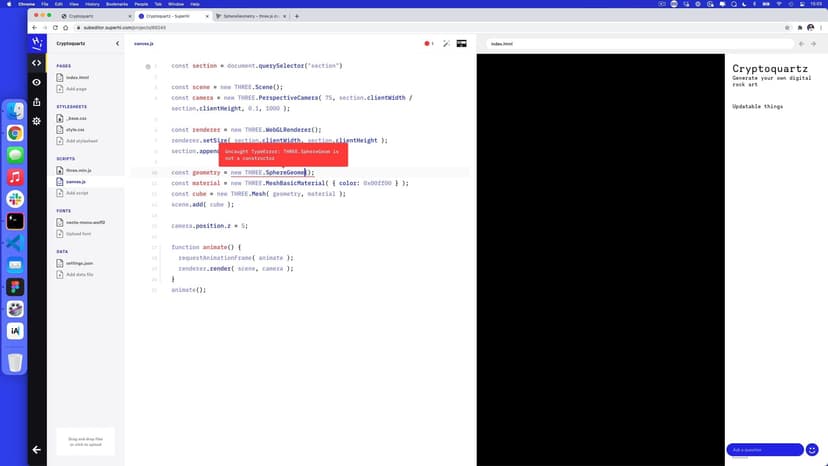Image resolution: width=828 pixels, height=466 pixels.
Task: Open the File menu in menu bar
Action: (45, 4)
